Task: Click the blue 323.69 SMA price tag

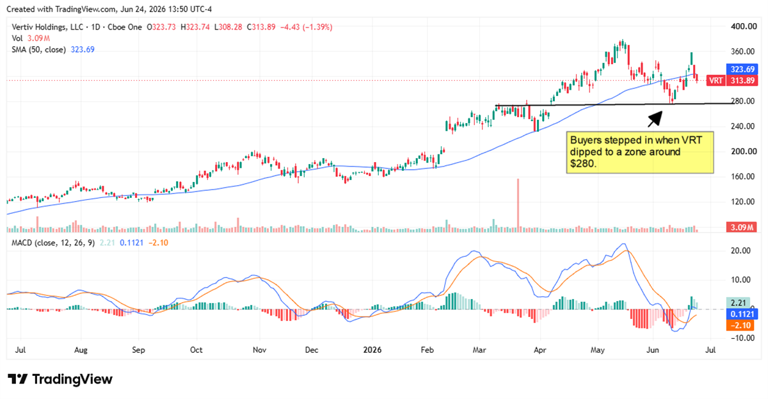Action: [743, 70]
